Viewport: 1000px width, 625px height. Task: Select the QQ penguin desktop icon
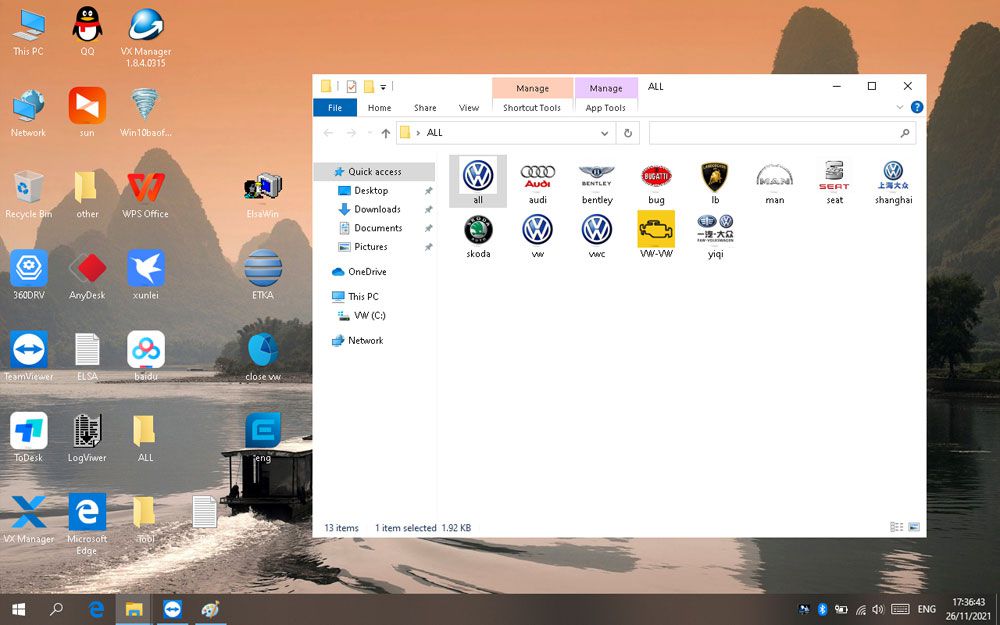[87, 31]
